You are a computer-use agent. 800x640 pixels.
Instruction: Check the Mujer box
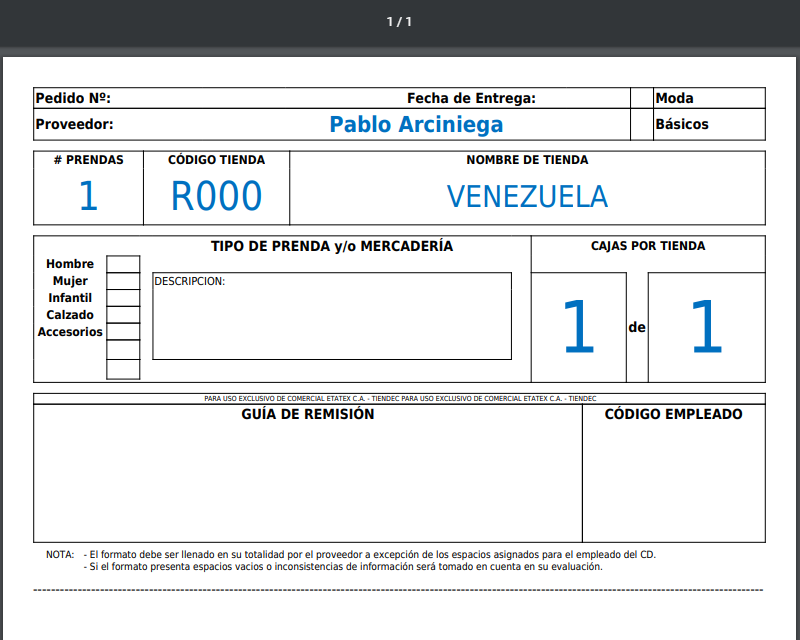123,281
